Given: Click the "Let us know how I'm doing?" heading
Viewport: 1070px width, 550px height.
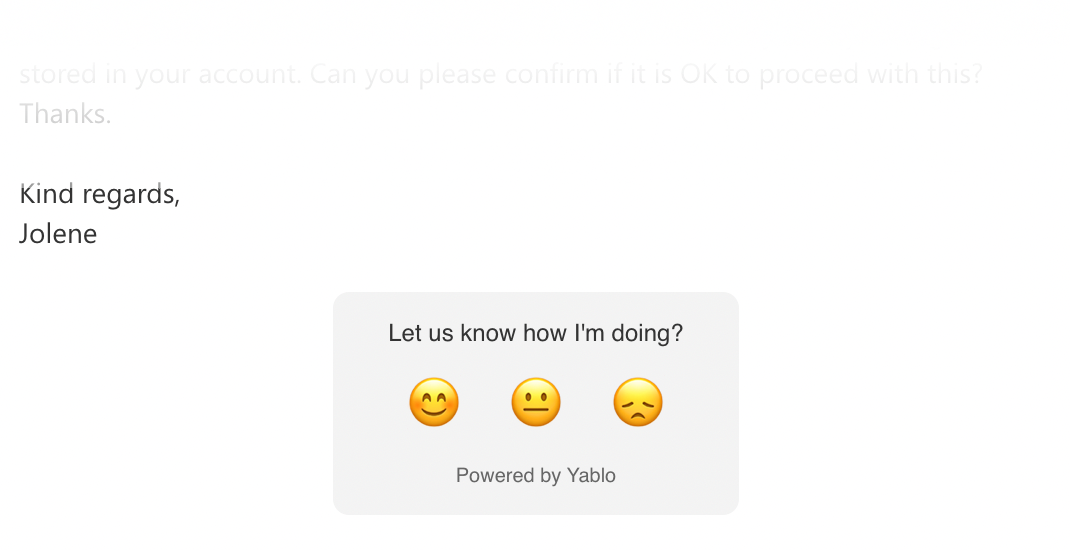Looking at the screenshot, I should pos(535,333).
